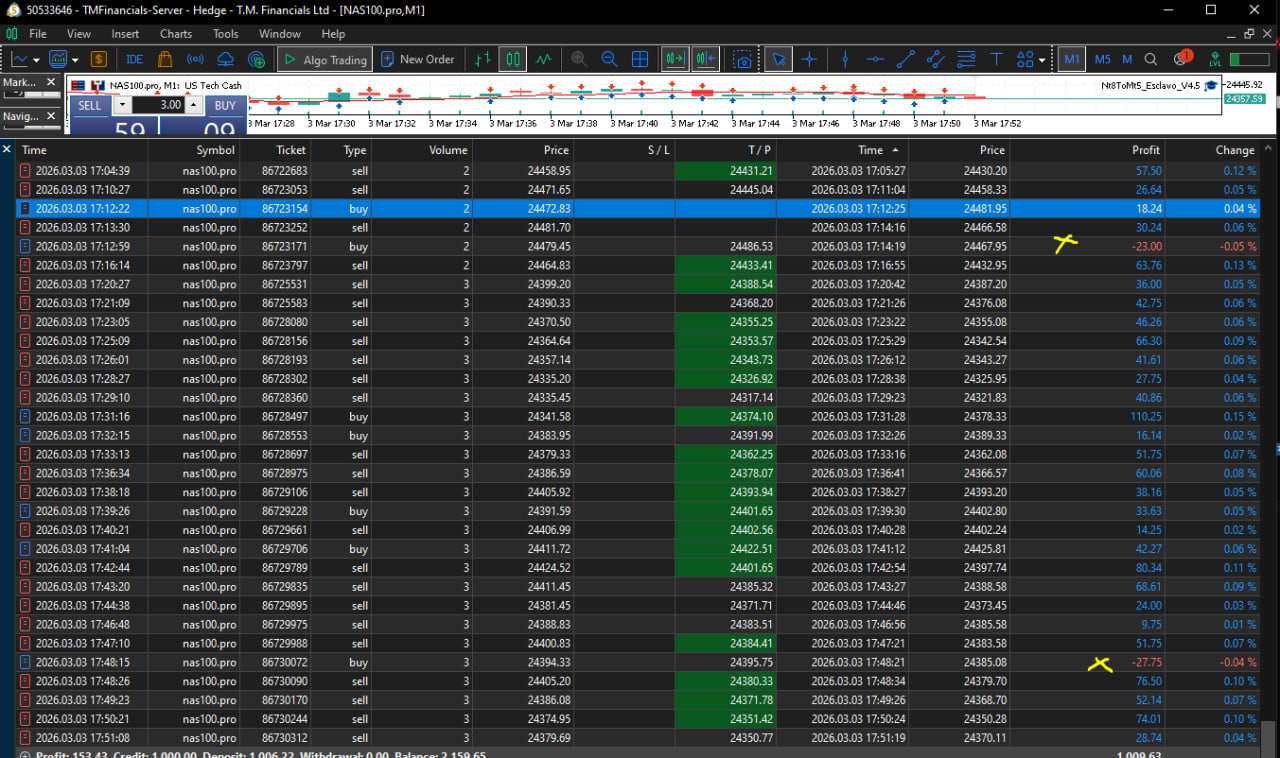This screenshot has height=758, width=1280.
Task: Open the trading signals icon
Action: coord(196,59)
